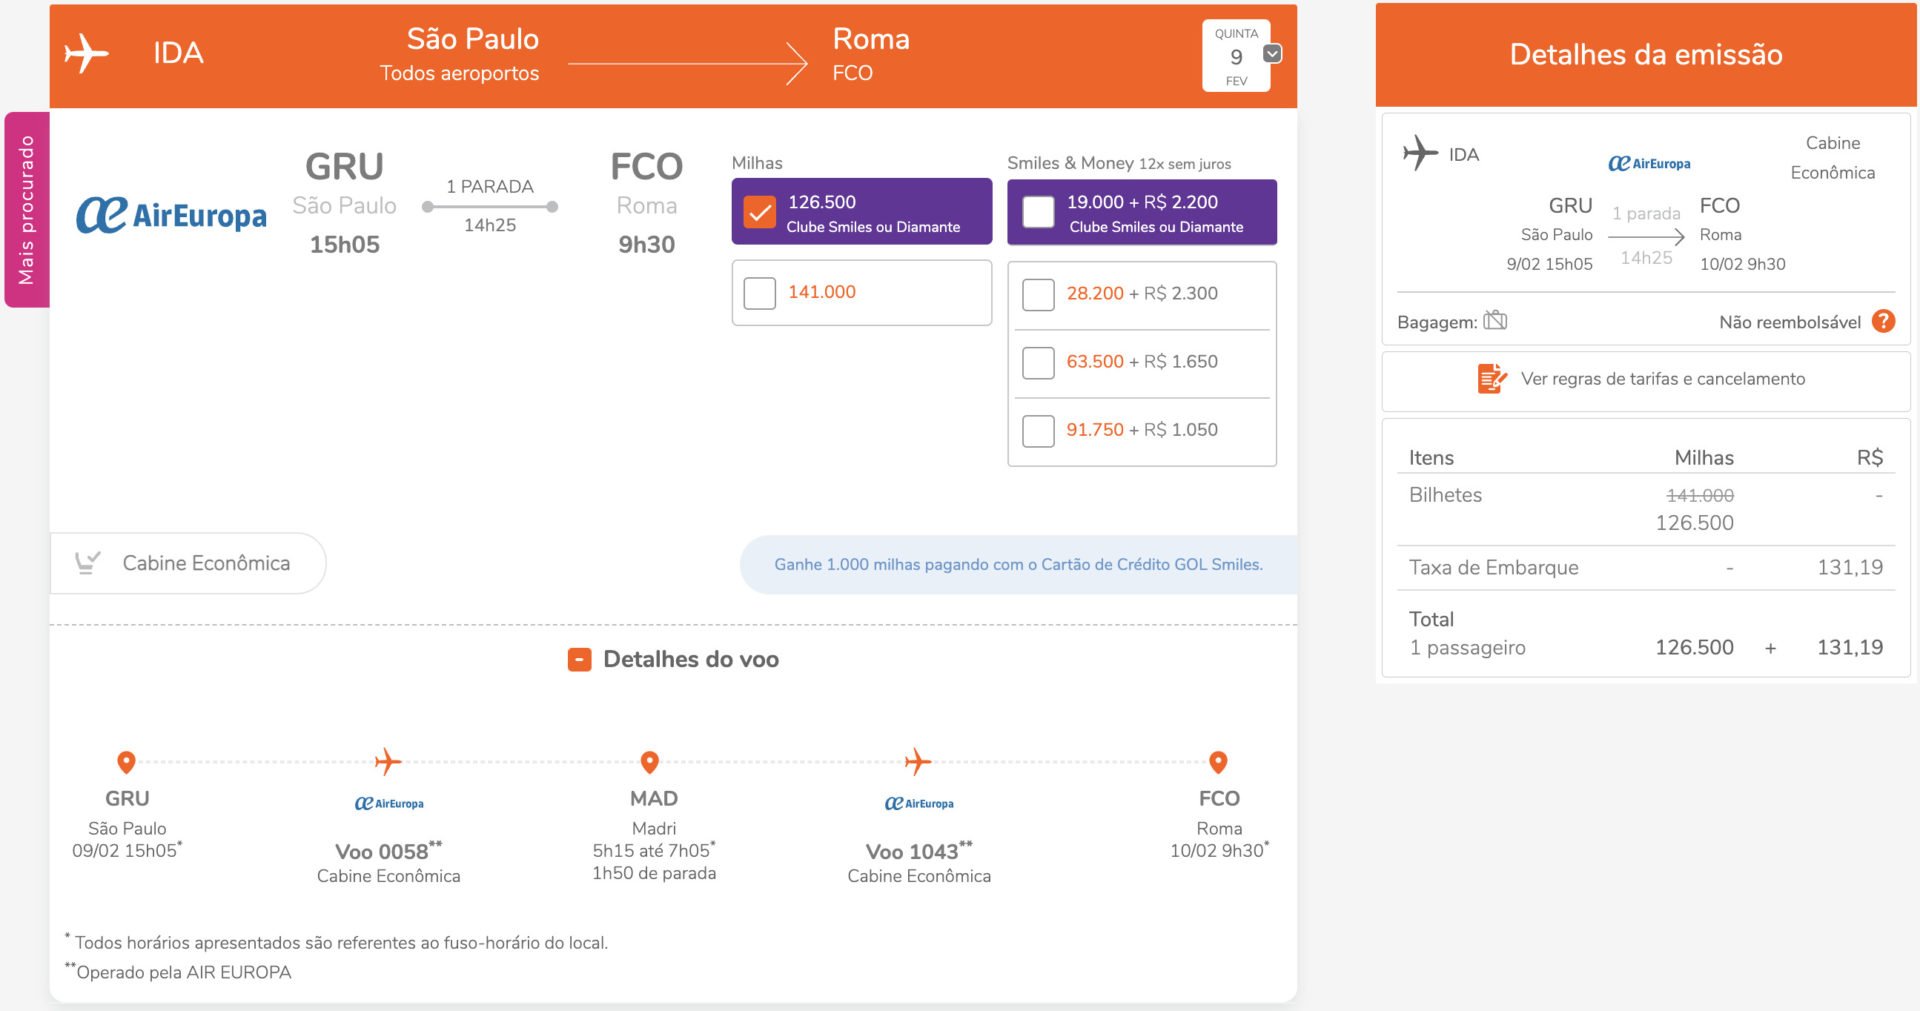Click the 1 PARADA stop indicator
This screenshot has height=1011, width=1920.
[490, 187]
